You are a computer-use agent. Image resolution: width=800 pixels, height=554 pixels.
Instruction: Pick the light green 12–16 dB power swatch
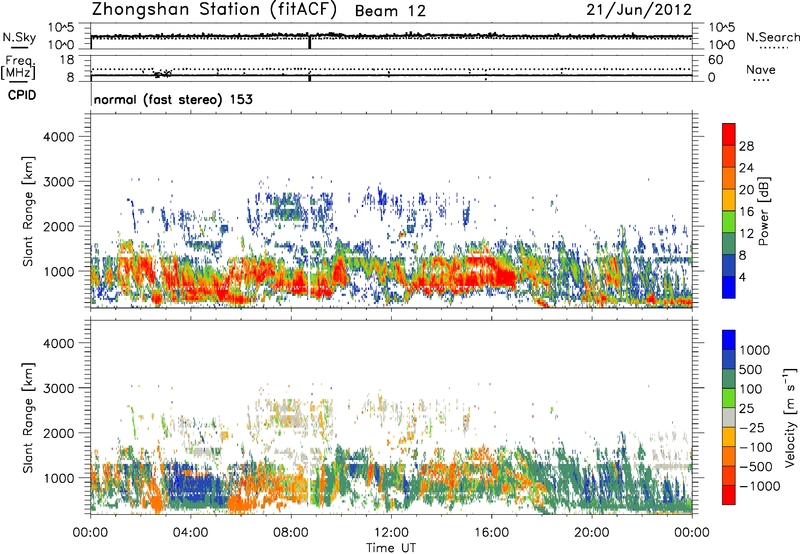729,222
